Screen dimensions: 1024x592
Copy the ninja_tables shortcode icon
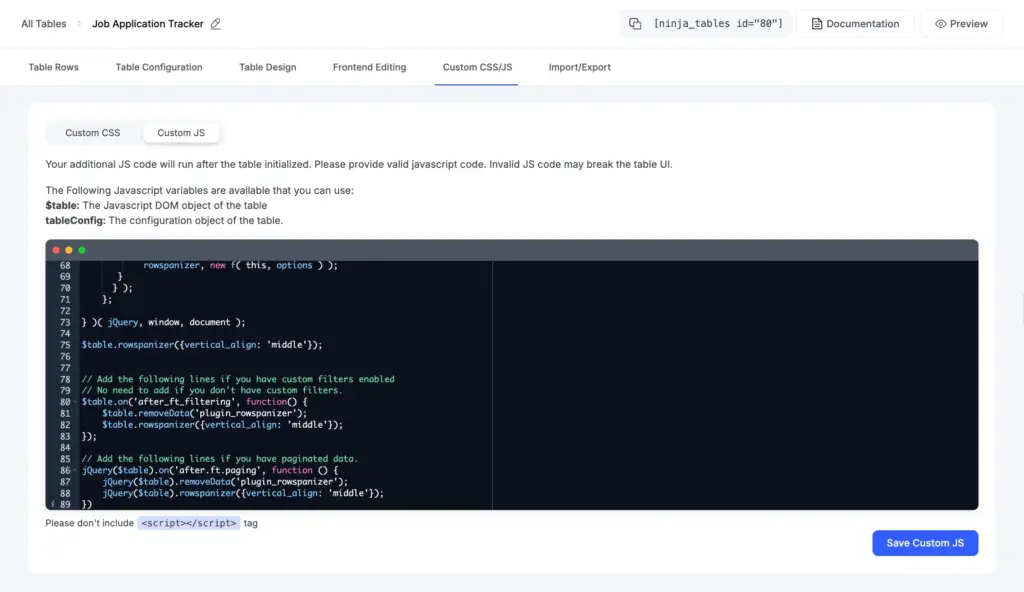[635, 24]
